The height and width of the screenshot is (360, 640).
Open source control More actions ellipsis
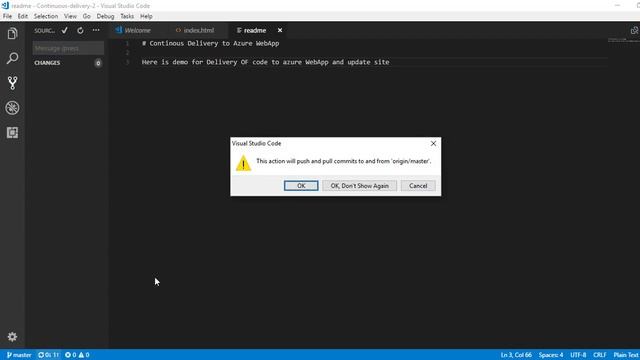[x=96, y=30]
